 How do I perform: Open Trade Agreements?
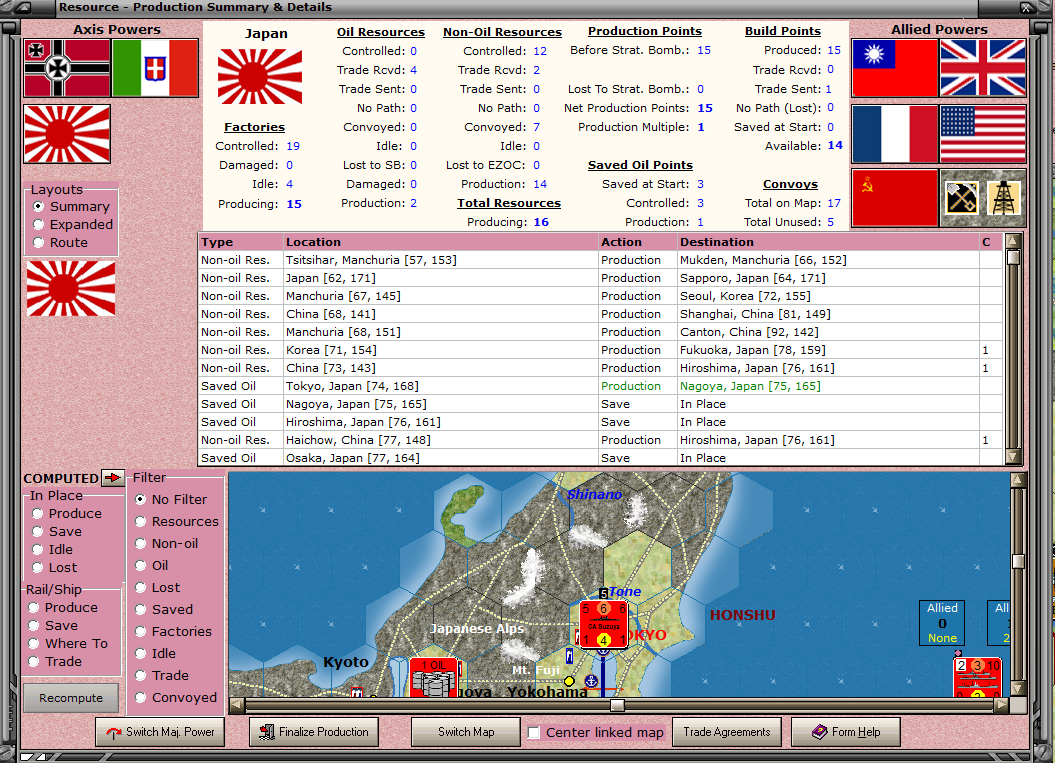click(727, 732)
